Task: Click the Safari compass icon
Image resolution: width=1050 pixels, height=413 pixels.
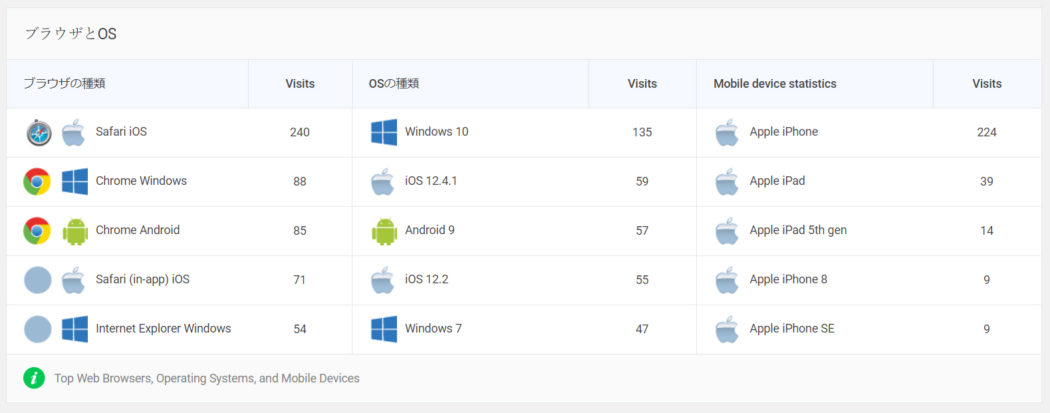Action: [x=38, y=133]
